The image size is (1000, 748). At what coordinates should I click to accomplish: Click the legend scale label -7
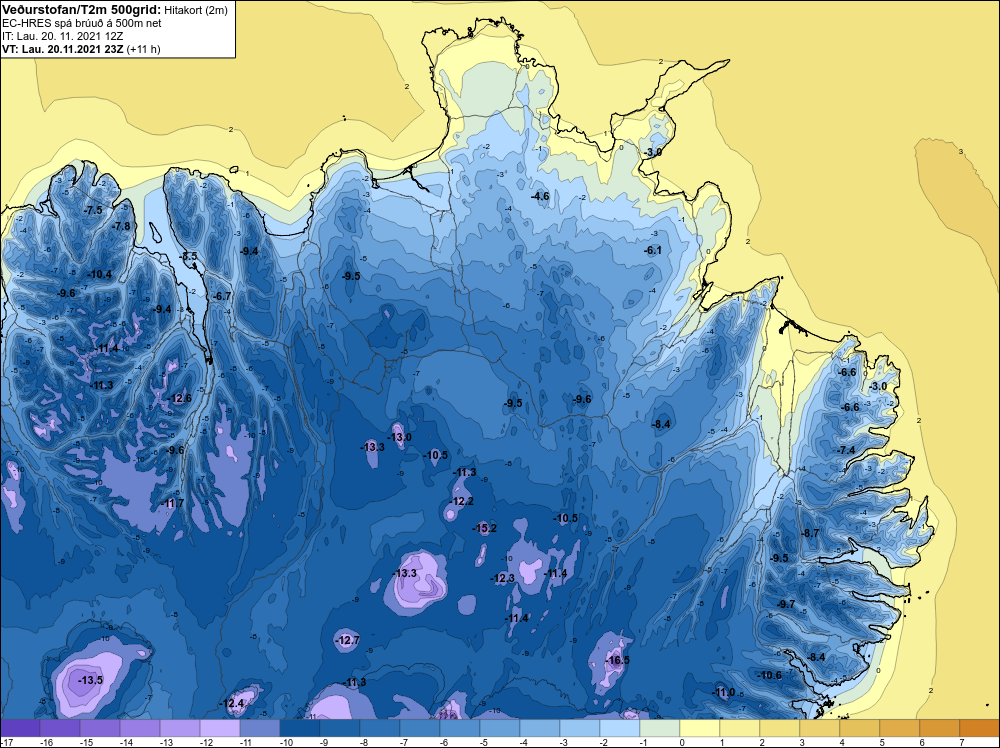(x=404, y=743)
